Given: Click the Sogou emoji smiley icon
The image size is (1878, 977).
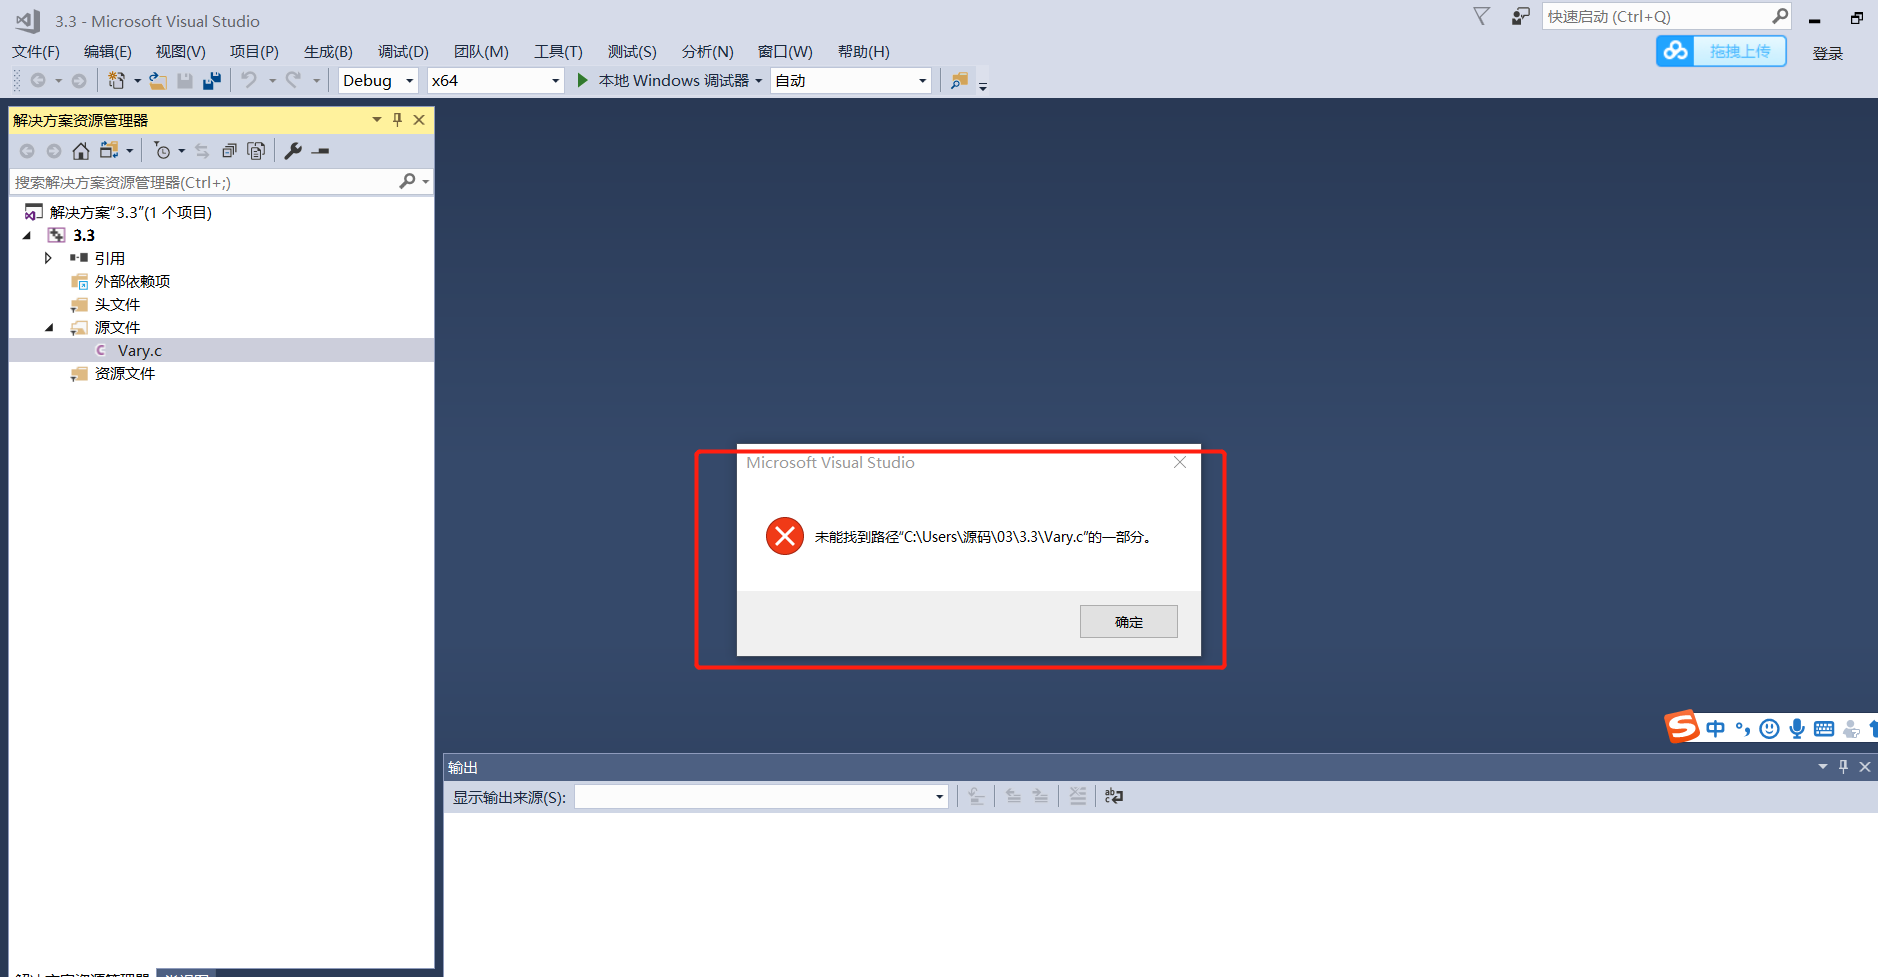Looking at the screenshot, I should 1769,729.
